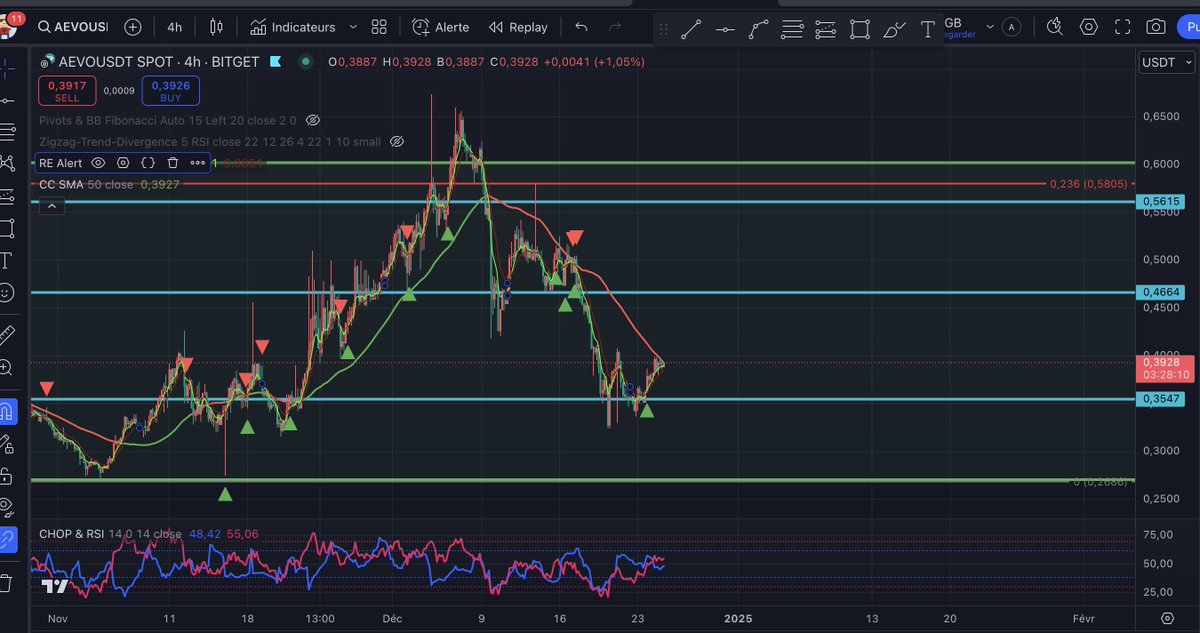Open the candlestick chart type menu

(x=217, y=27)
